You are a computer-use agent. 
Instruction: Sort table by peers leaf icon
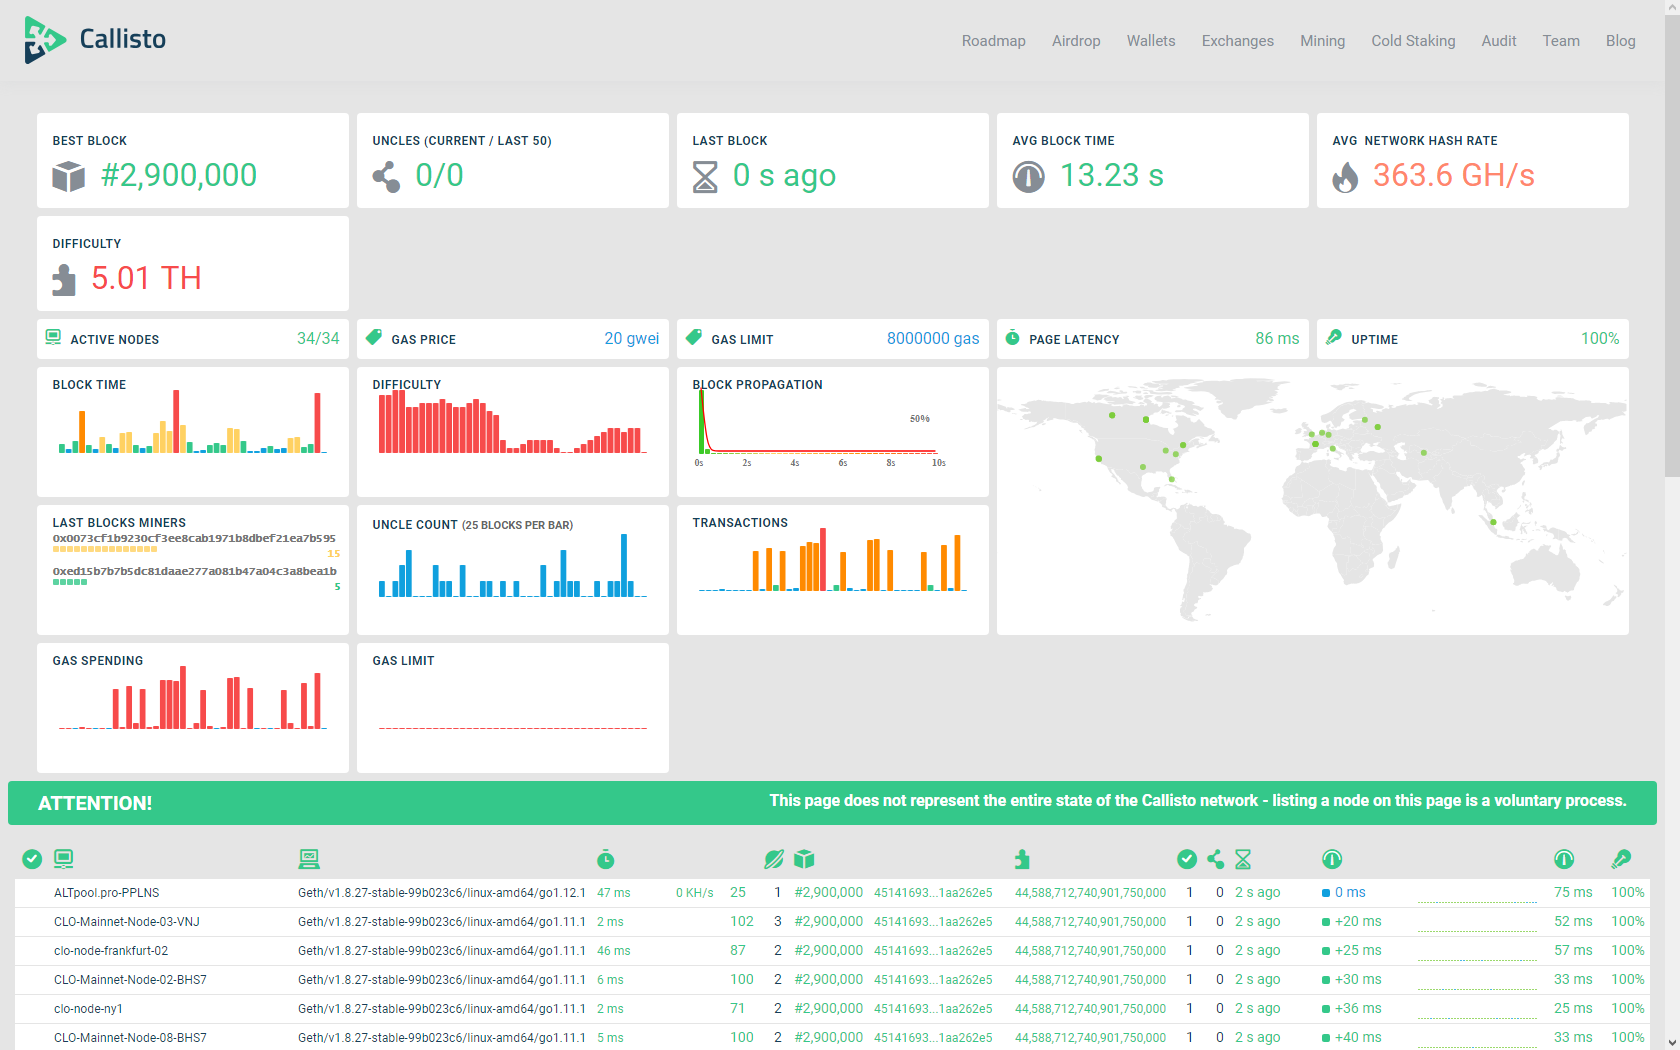774,859
